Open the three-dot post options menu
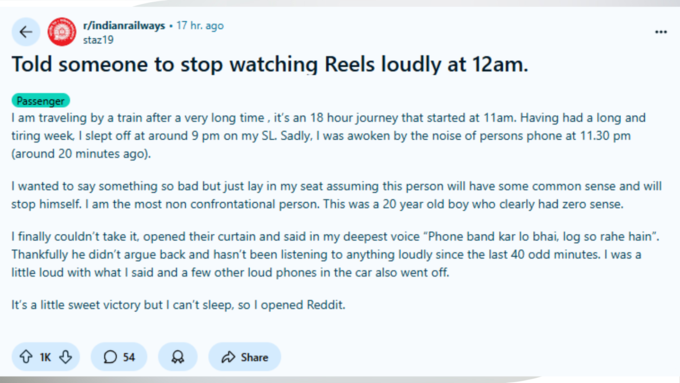Screen dimensions: 680x383 [x=660, y=32]
